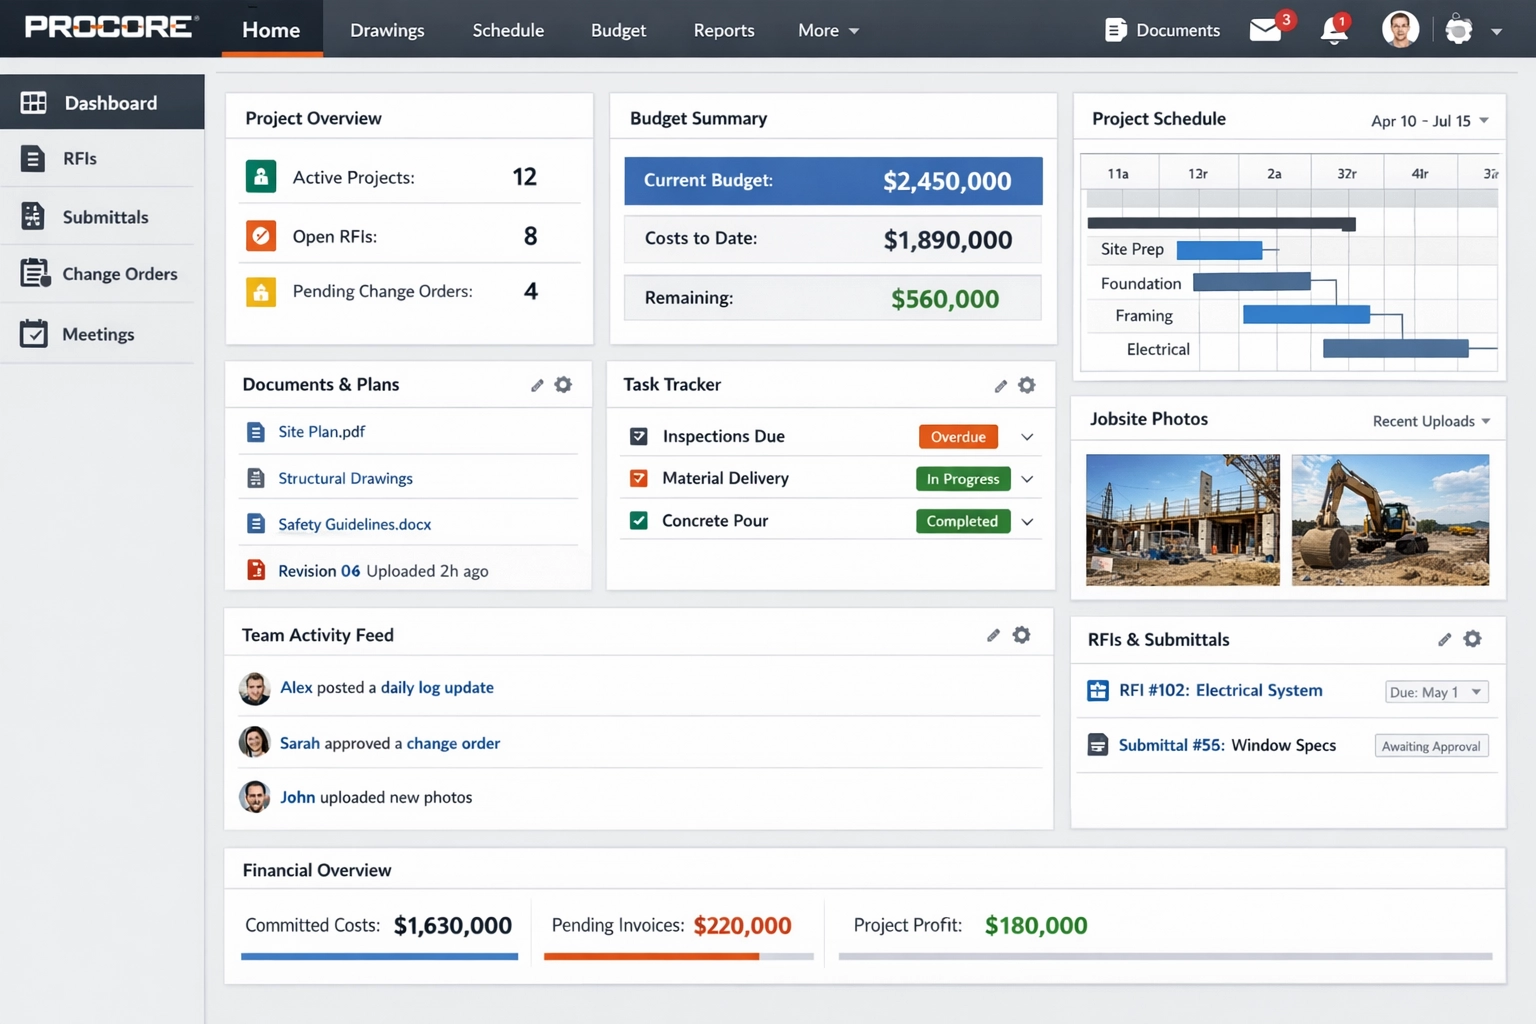1536x1024 pixels.
Task: Open the Due: May 1 dropdown for RFI #102
Action: [x=1436, y=691]
